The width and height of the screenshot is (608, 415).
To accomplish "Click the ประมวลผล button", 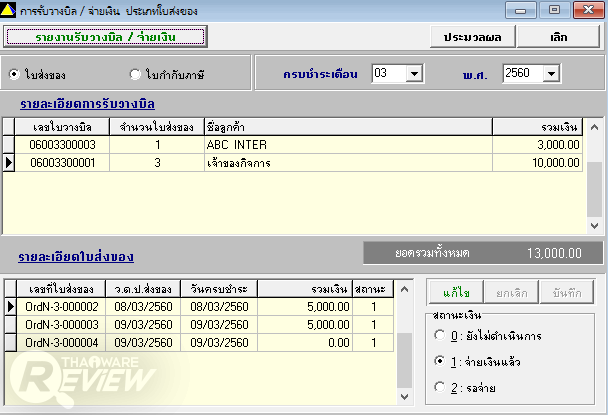I will [473, 37].
